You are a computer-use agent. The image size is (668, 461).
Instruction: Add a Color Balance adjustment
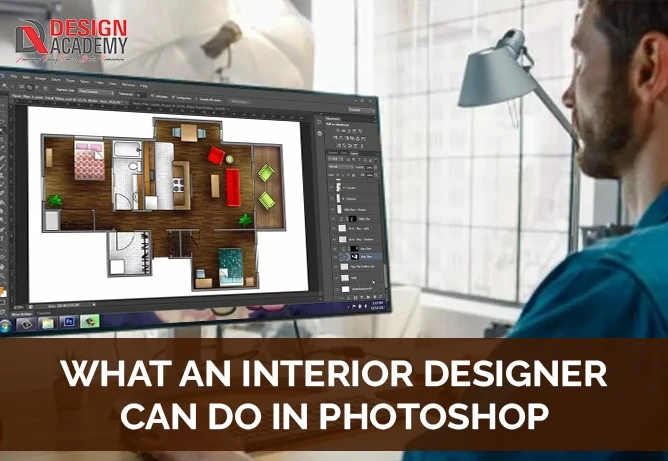coord(341,138)
